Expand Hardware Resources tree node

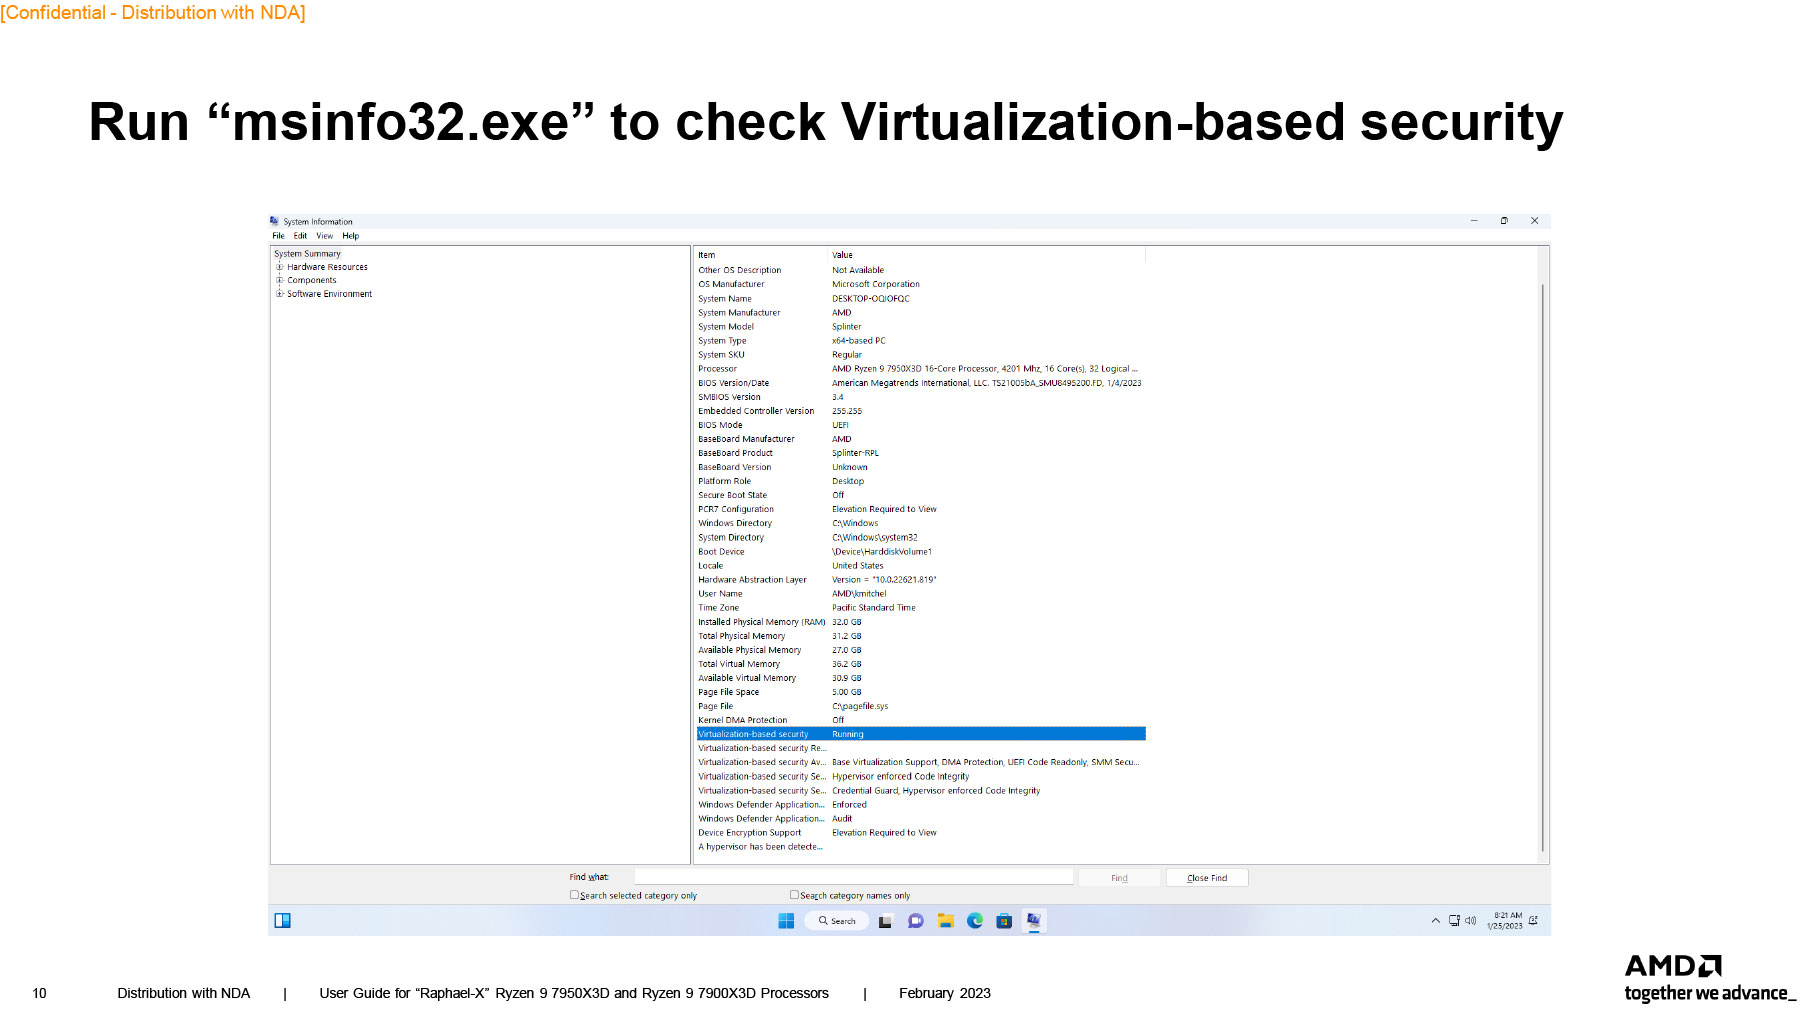tap(280, 267)
